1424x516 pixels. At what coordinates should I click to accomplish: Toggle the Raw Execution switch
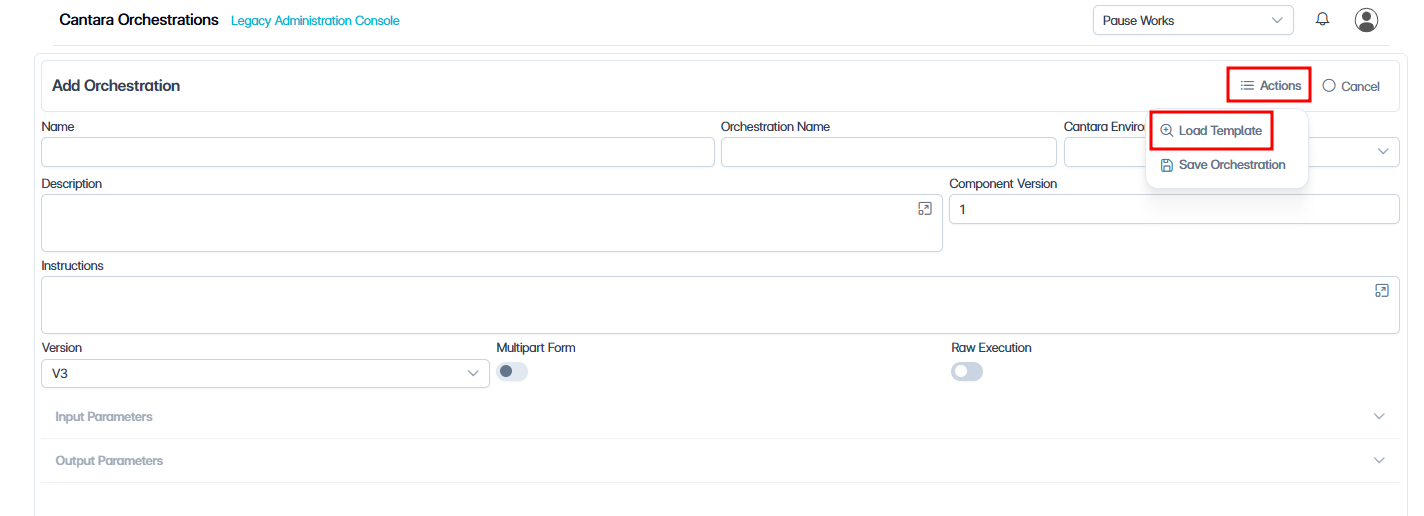[x=967, y=371]
